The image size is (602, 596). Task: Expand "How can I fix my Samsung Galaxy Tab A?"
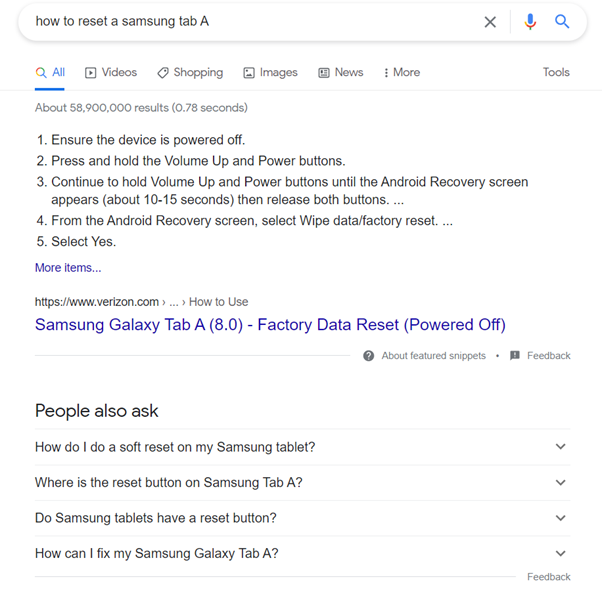coord(561,554)
